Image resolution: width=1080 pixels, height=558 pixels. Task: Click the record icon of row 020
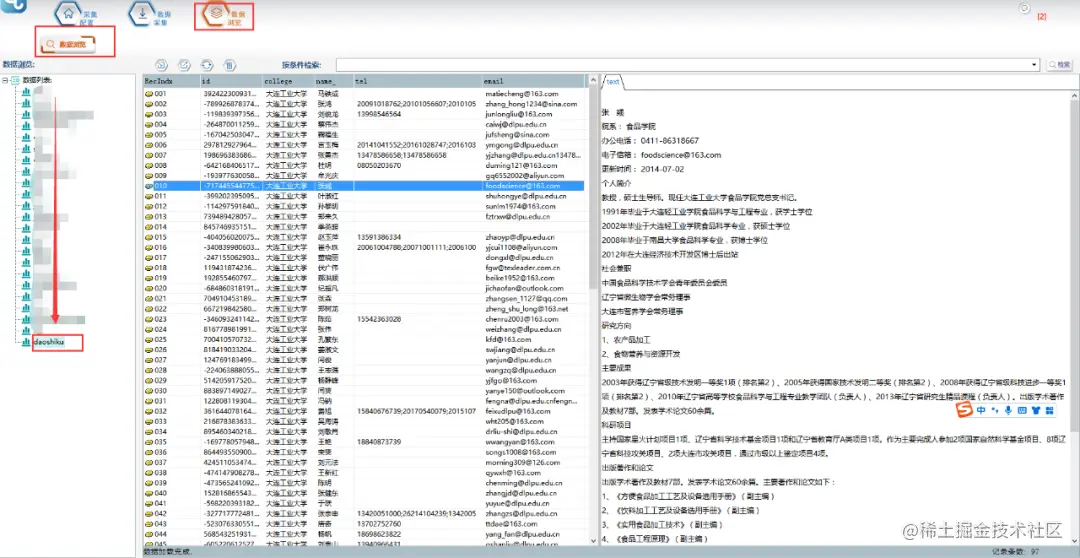pos(148,288)
